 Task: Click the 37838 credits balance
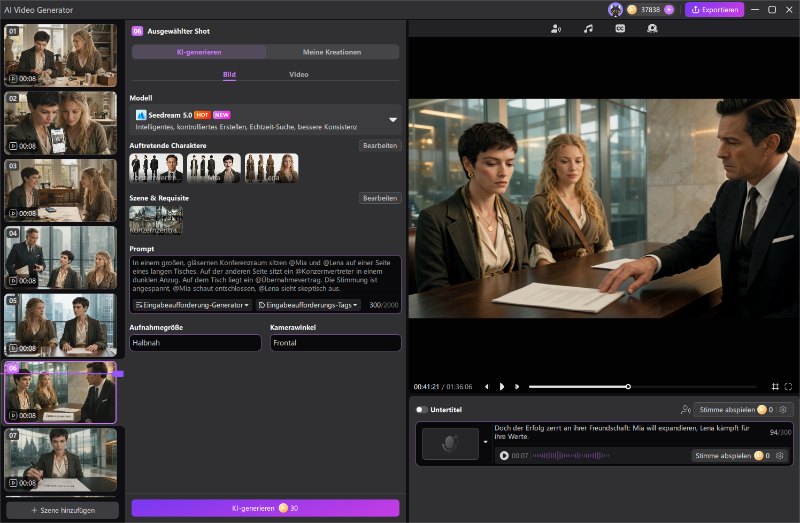click(651, 10)
